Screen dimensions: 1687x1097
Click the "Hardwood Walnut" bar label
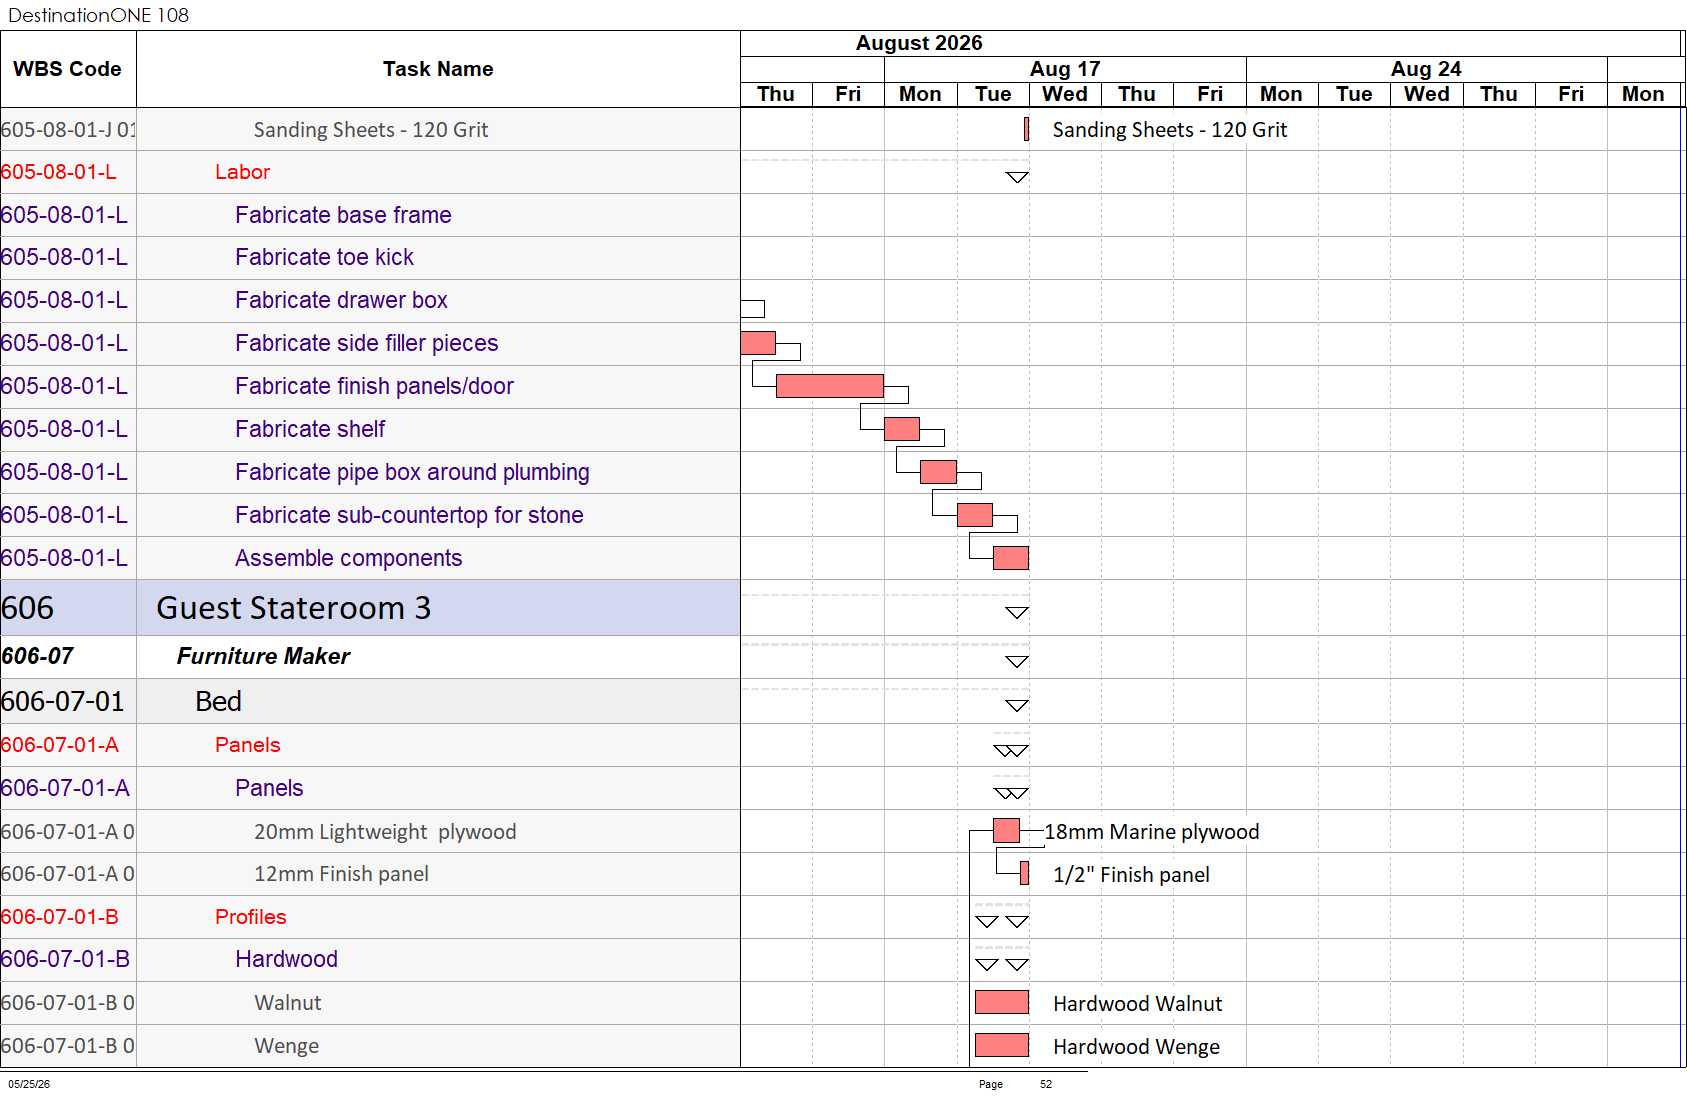(x=1138, y=1004)
